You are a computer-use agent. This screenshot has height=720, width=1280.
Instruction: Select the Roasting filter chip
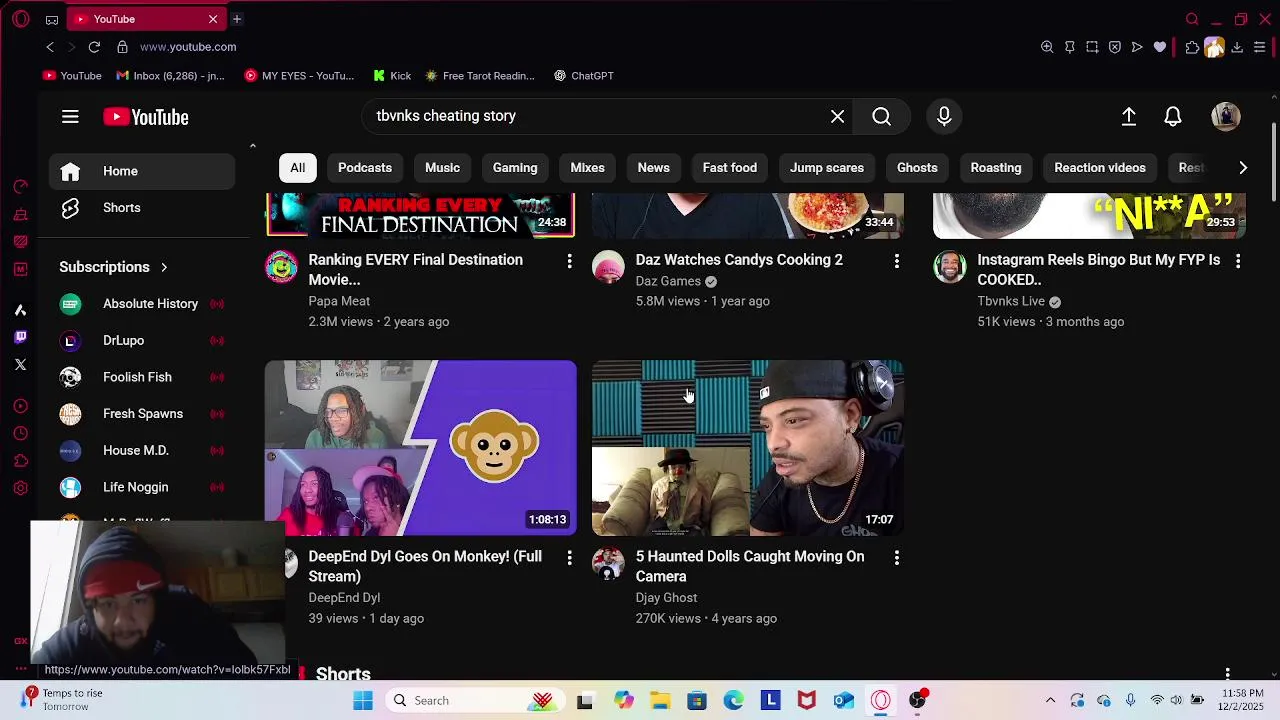click(x=996, y=168)
